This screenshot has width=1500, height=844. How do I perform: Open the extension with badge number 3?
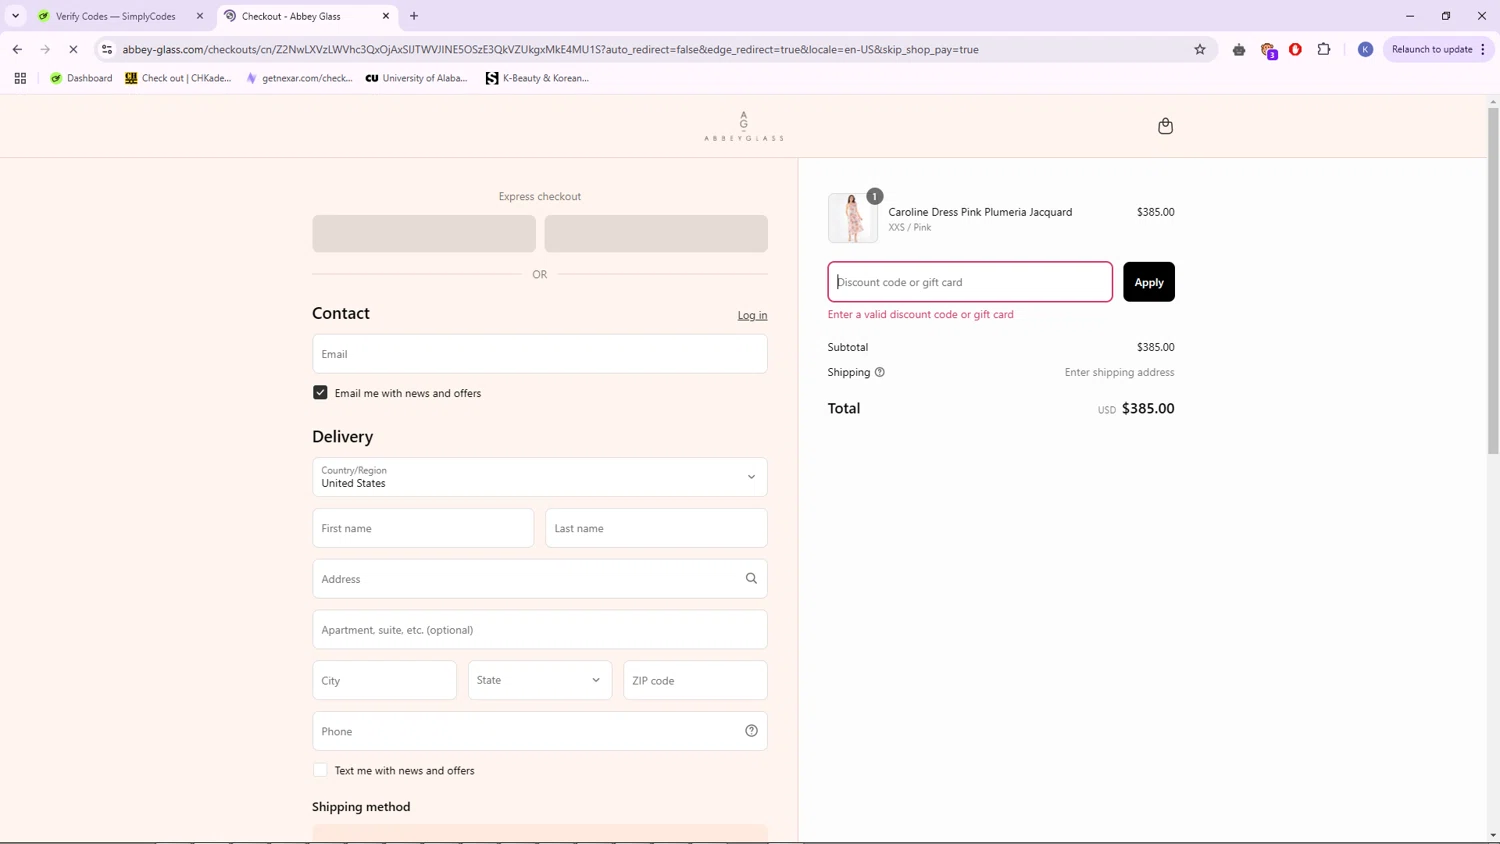[1268, 50]
